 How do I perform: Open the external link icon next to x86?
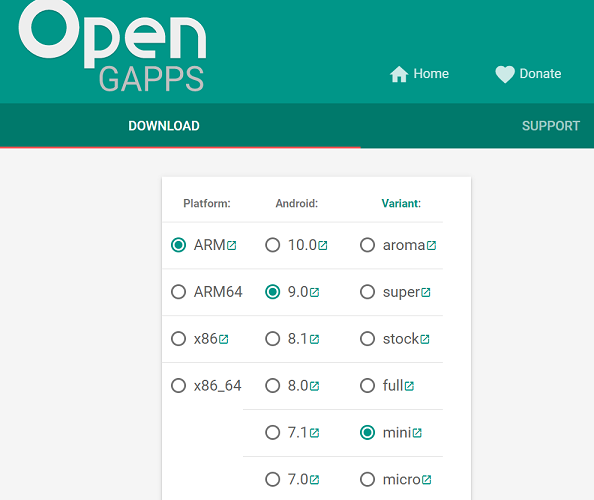click(224, 339)
